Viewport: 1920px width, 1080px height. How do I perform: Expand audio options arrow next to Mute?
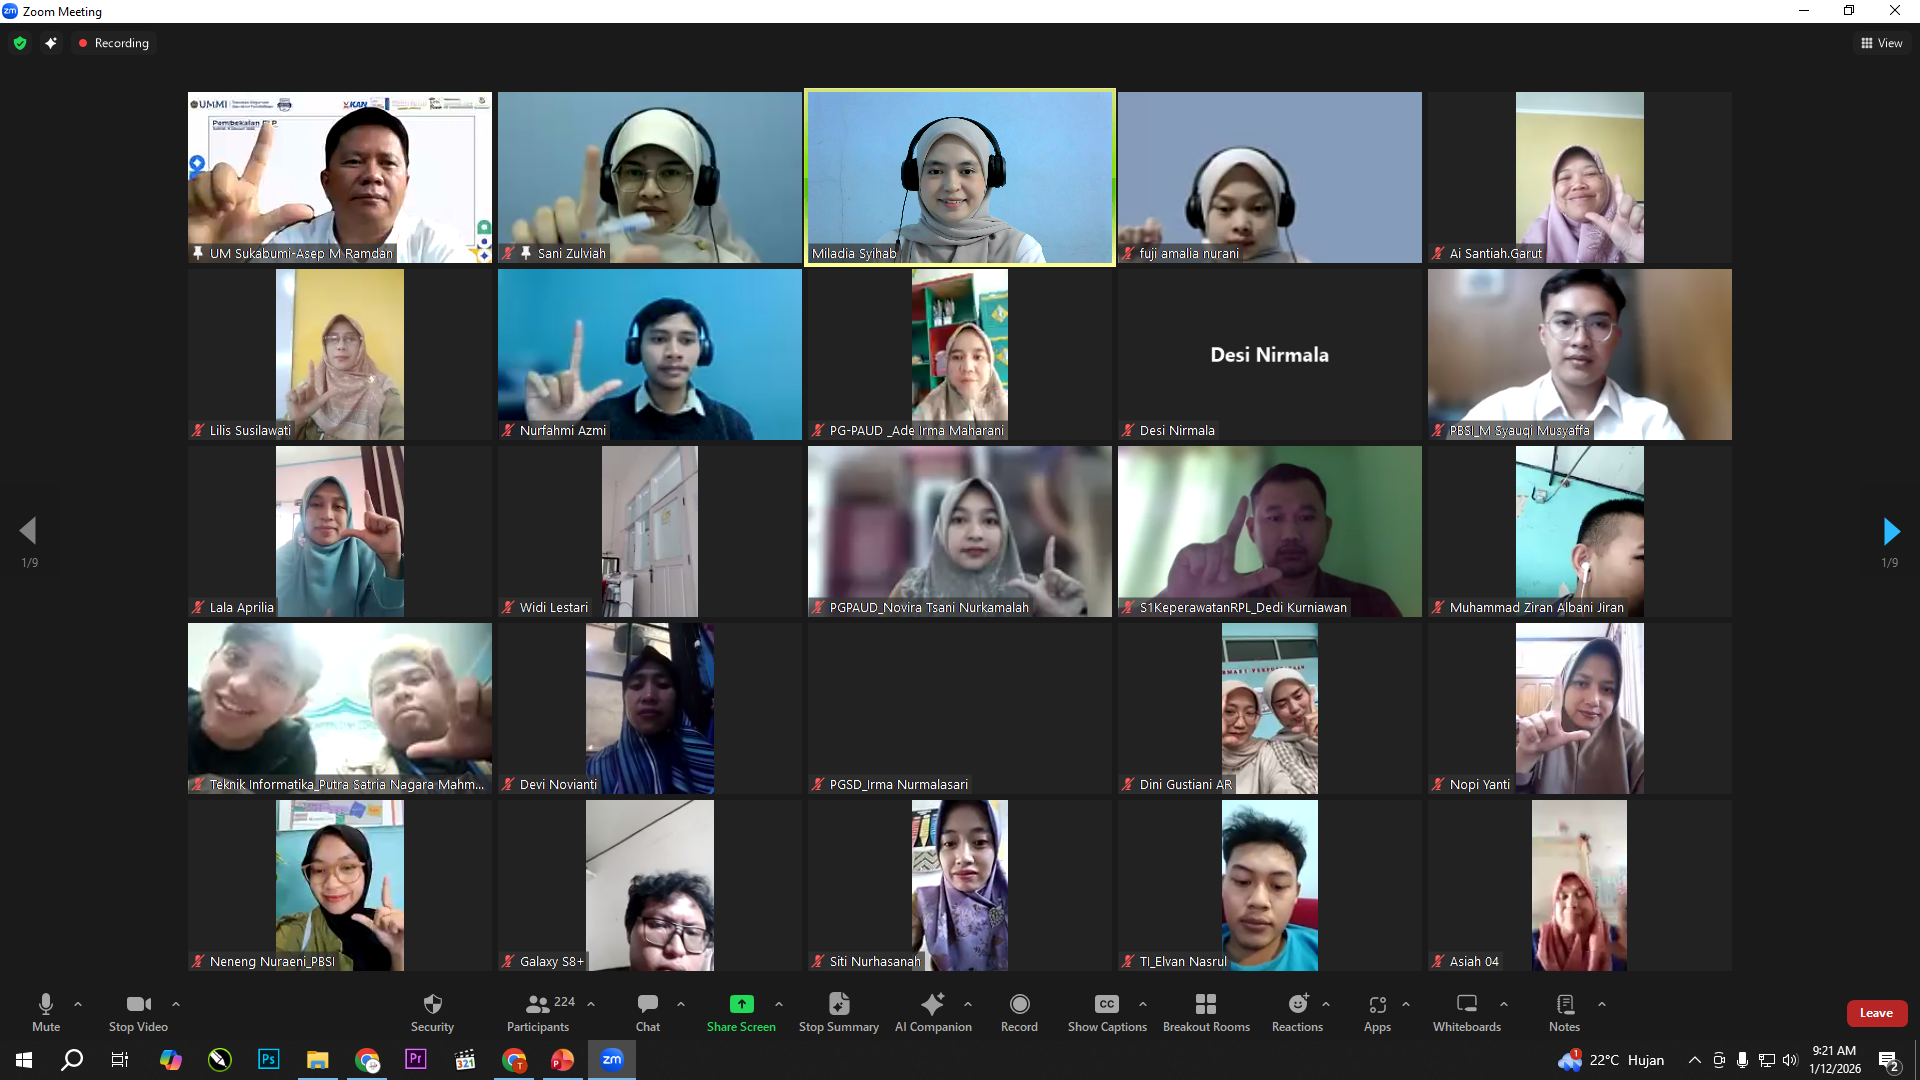(78, 1004)
